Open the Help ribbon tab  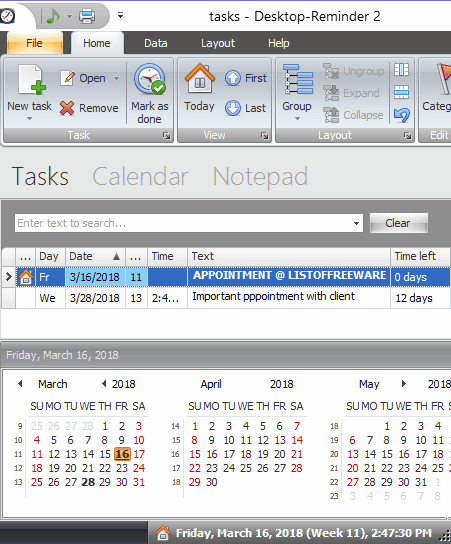coord(279,43)
